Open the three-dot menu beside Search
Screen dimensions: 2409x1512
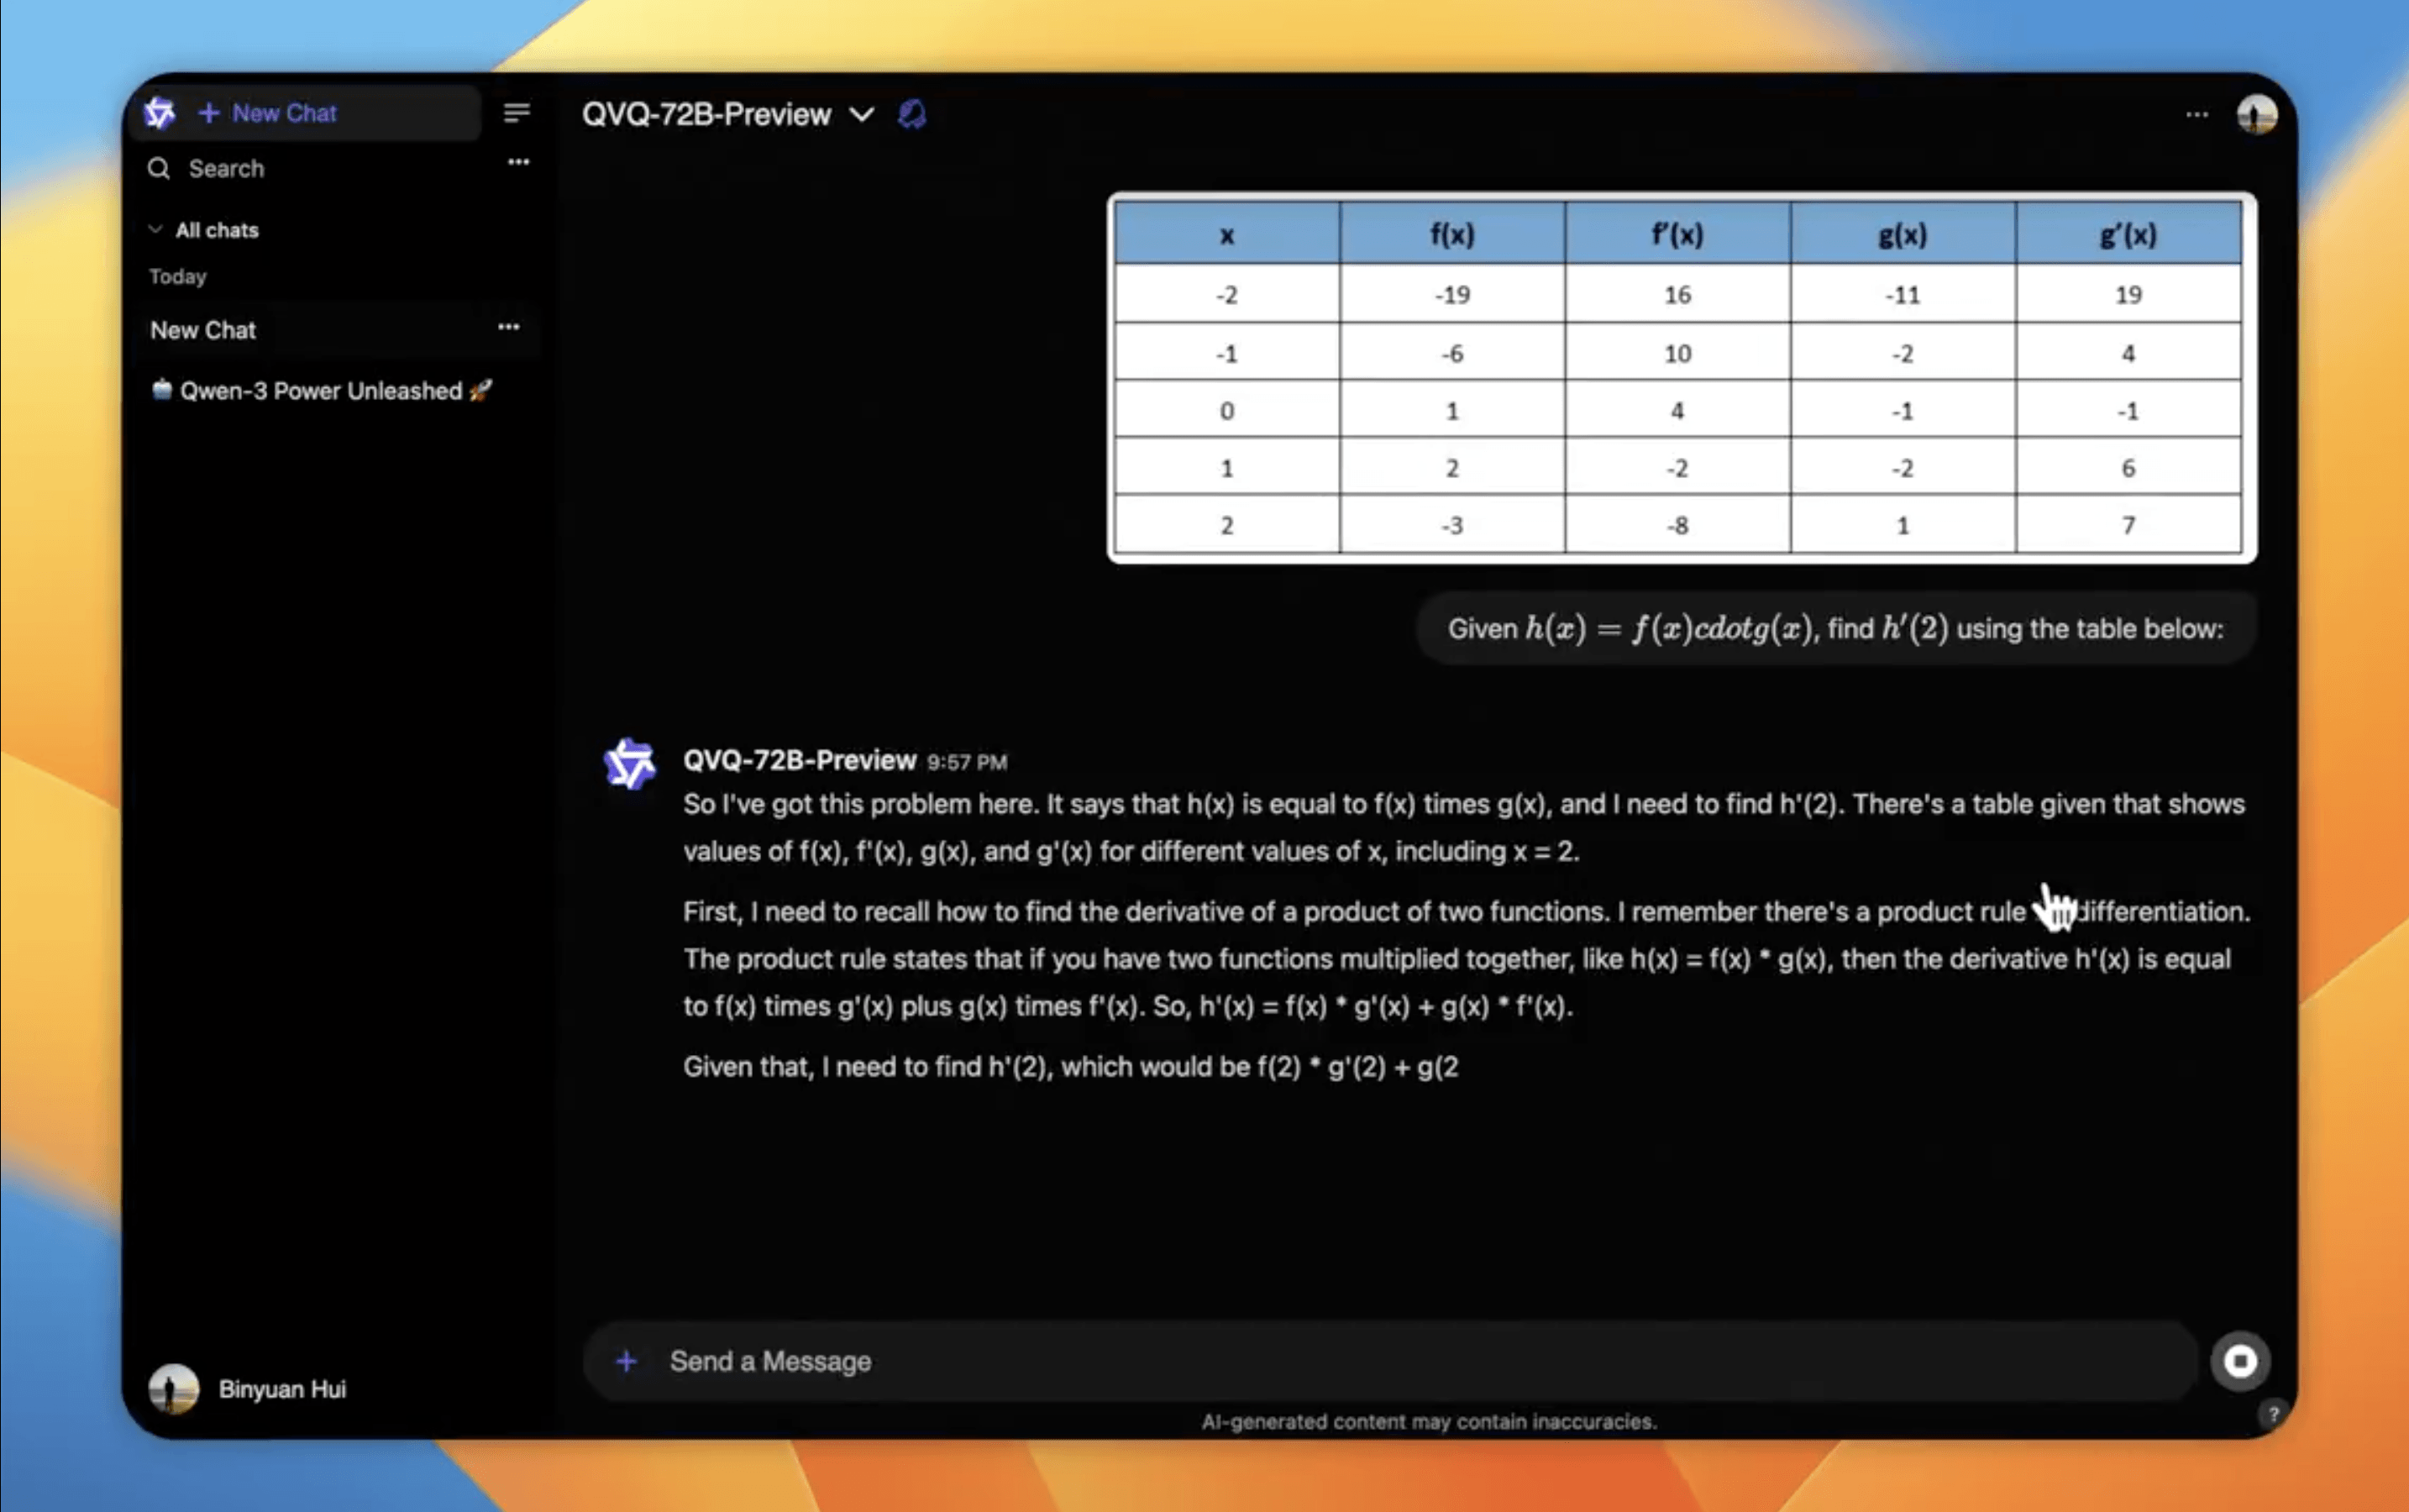pos(518,162)
